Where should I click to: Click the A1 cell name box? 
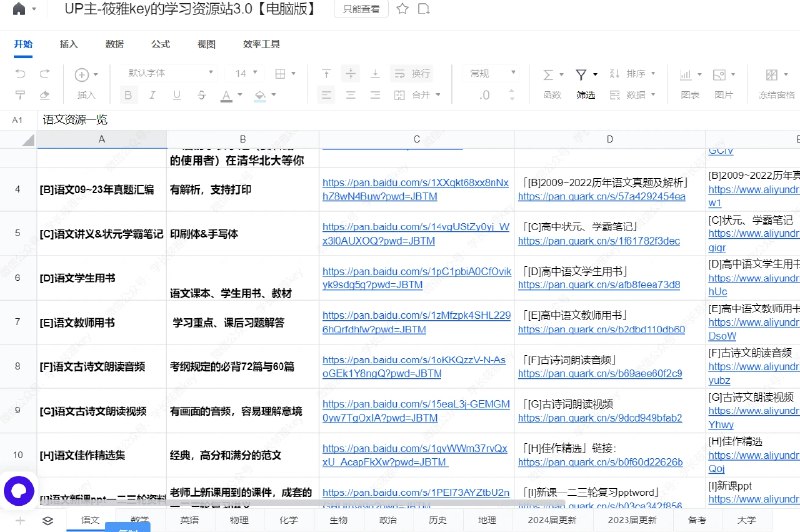[18, 120]
